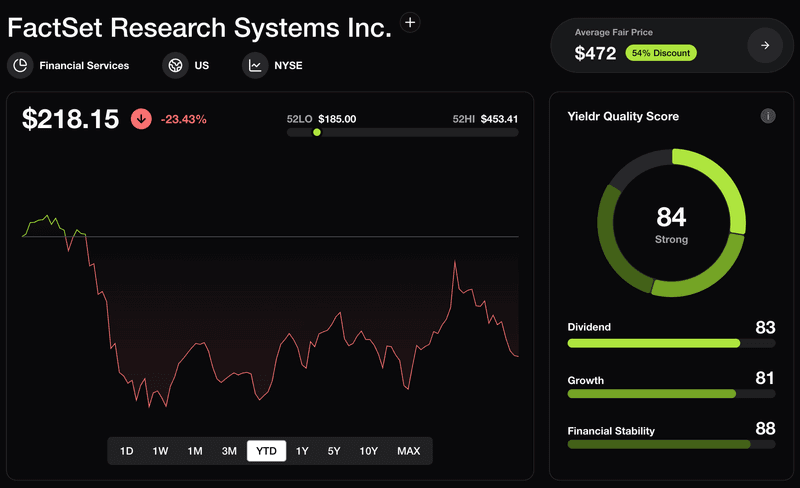This screenshot has width=800, height=488.
Task: Open Average Fair Price details arrow
Action: (765, 45)
